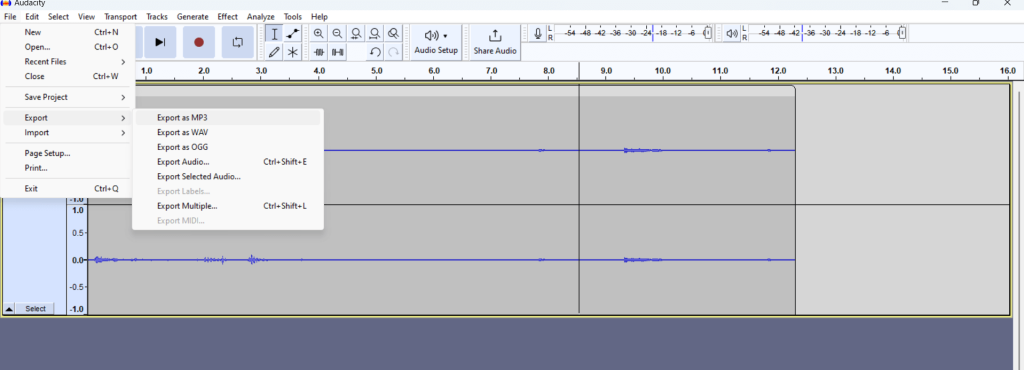Select the Selection (I-beam) tool

coord(274,34)
